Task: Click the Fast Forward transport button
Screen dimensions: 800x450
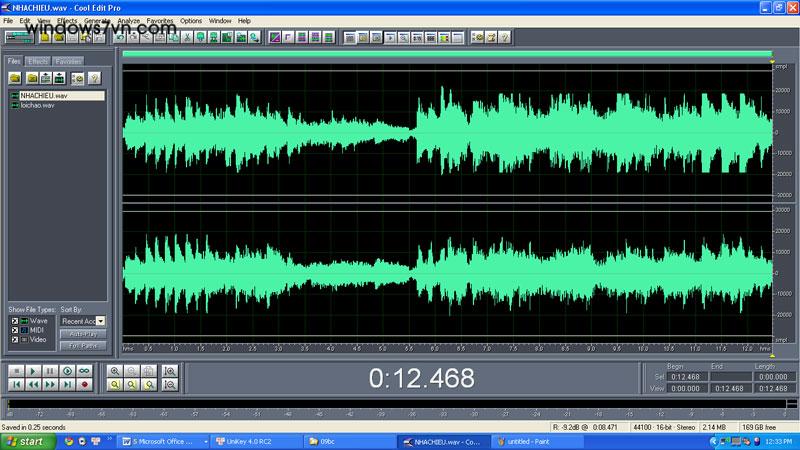Action: pyautogui.click(x=51, y=384)
